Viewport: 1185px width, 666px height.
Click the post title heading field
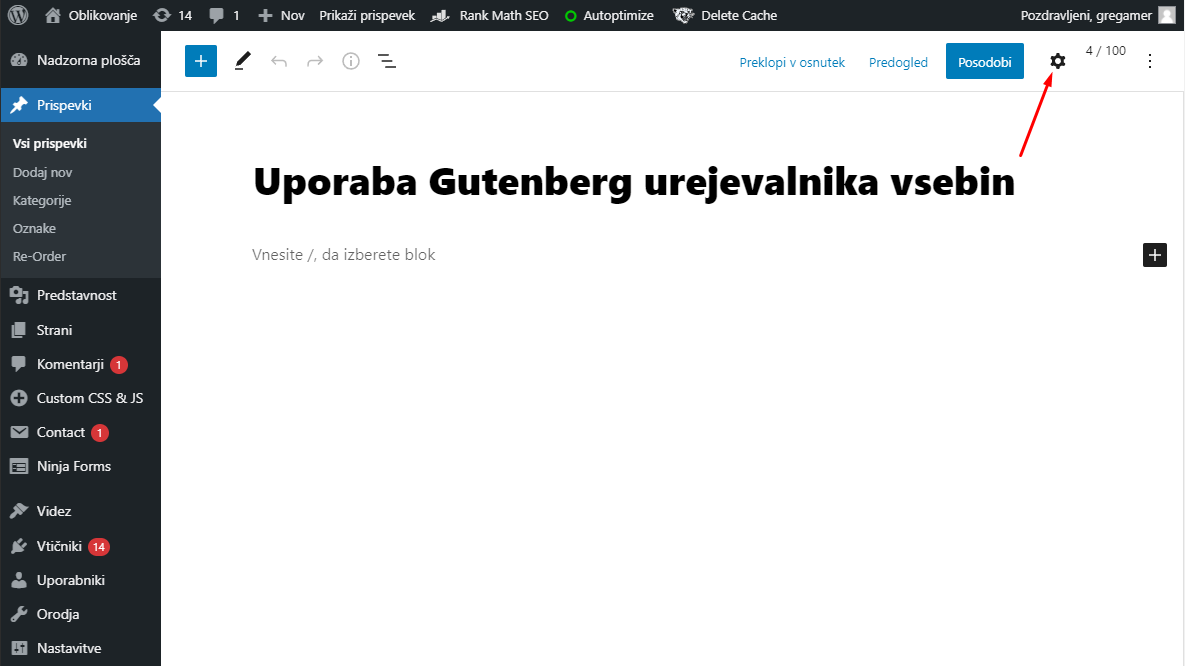click(x=634, y=182)
